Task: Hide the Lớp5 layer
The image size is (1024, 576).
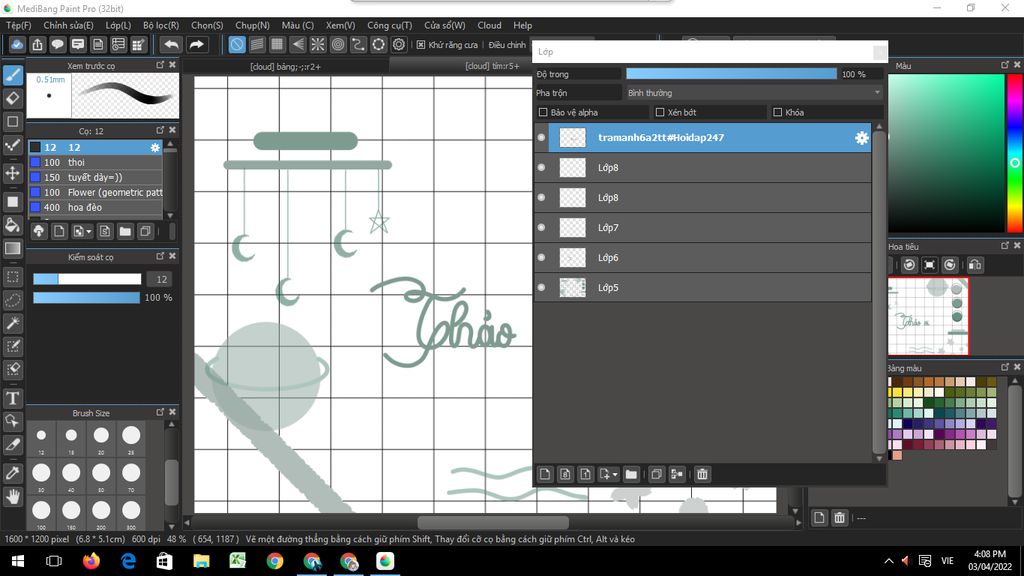Action: point(541,287)
